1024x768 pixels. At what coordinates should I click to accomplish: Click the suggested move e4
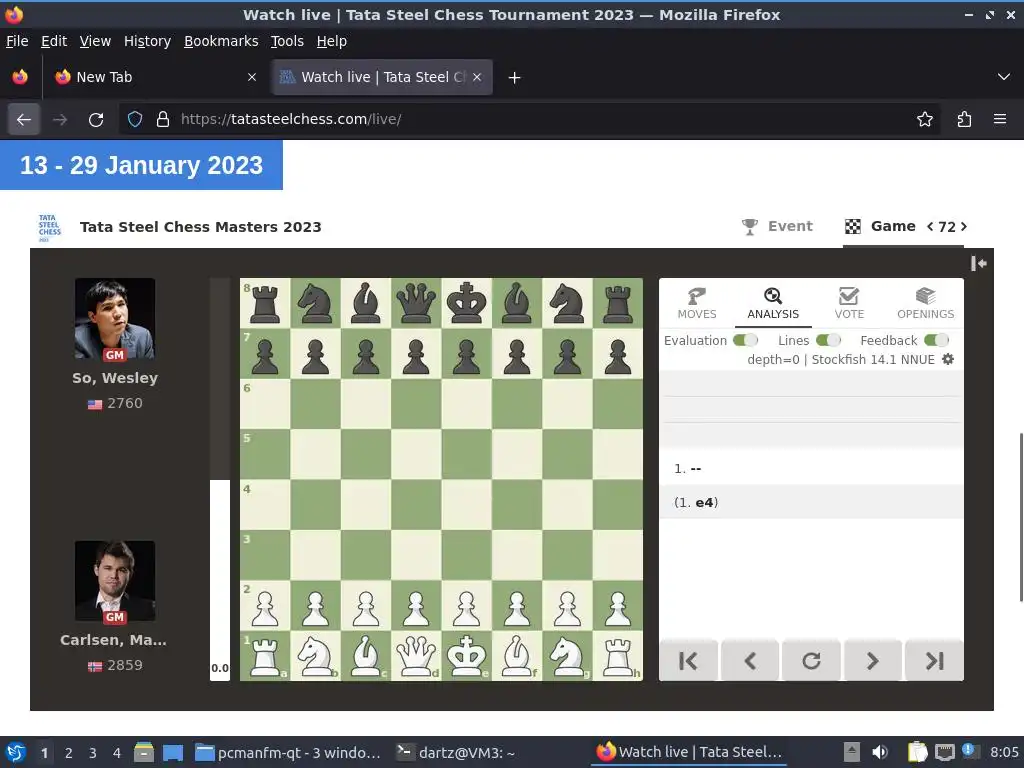pyautogui.click(x=704, y=502)
